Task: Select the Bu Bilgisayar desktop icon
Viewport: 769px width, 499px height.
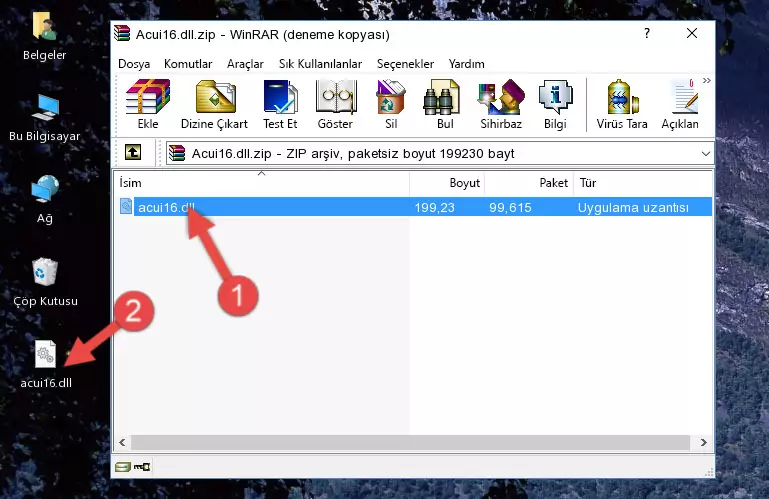Action: [45, 118]
